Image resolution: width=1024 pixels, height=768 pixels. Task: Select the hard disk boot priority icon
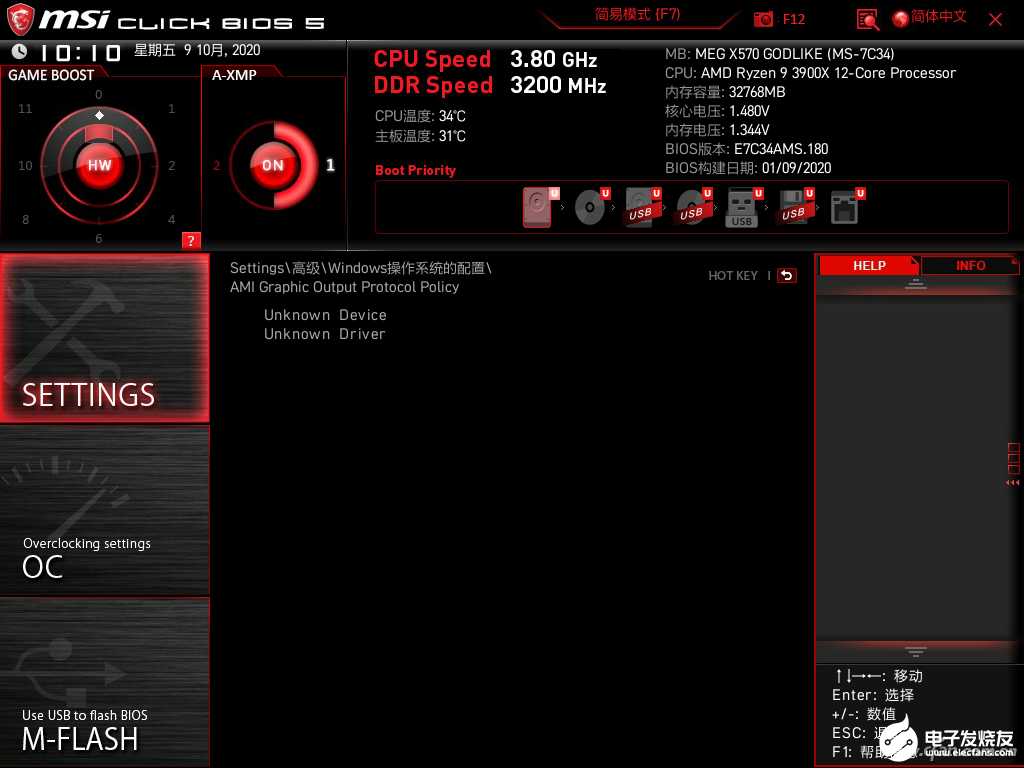click(x=541, y=207)
